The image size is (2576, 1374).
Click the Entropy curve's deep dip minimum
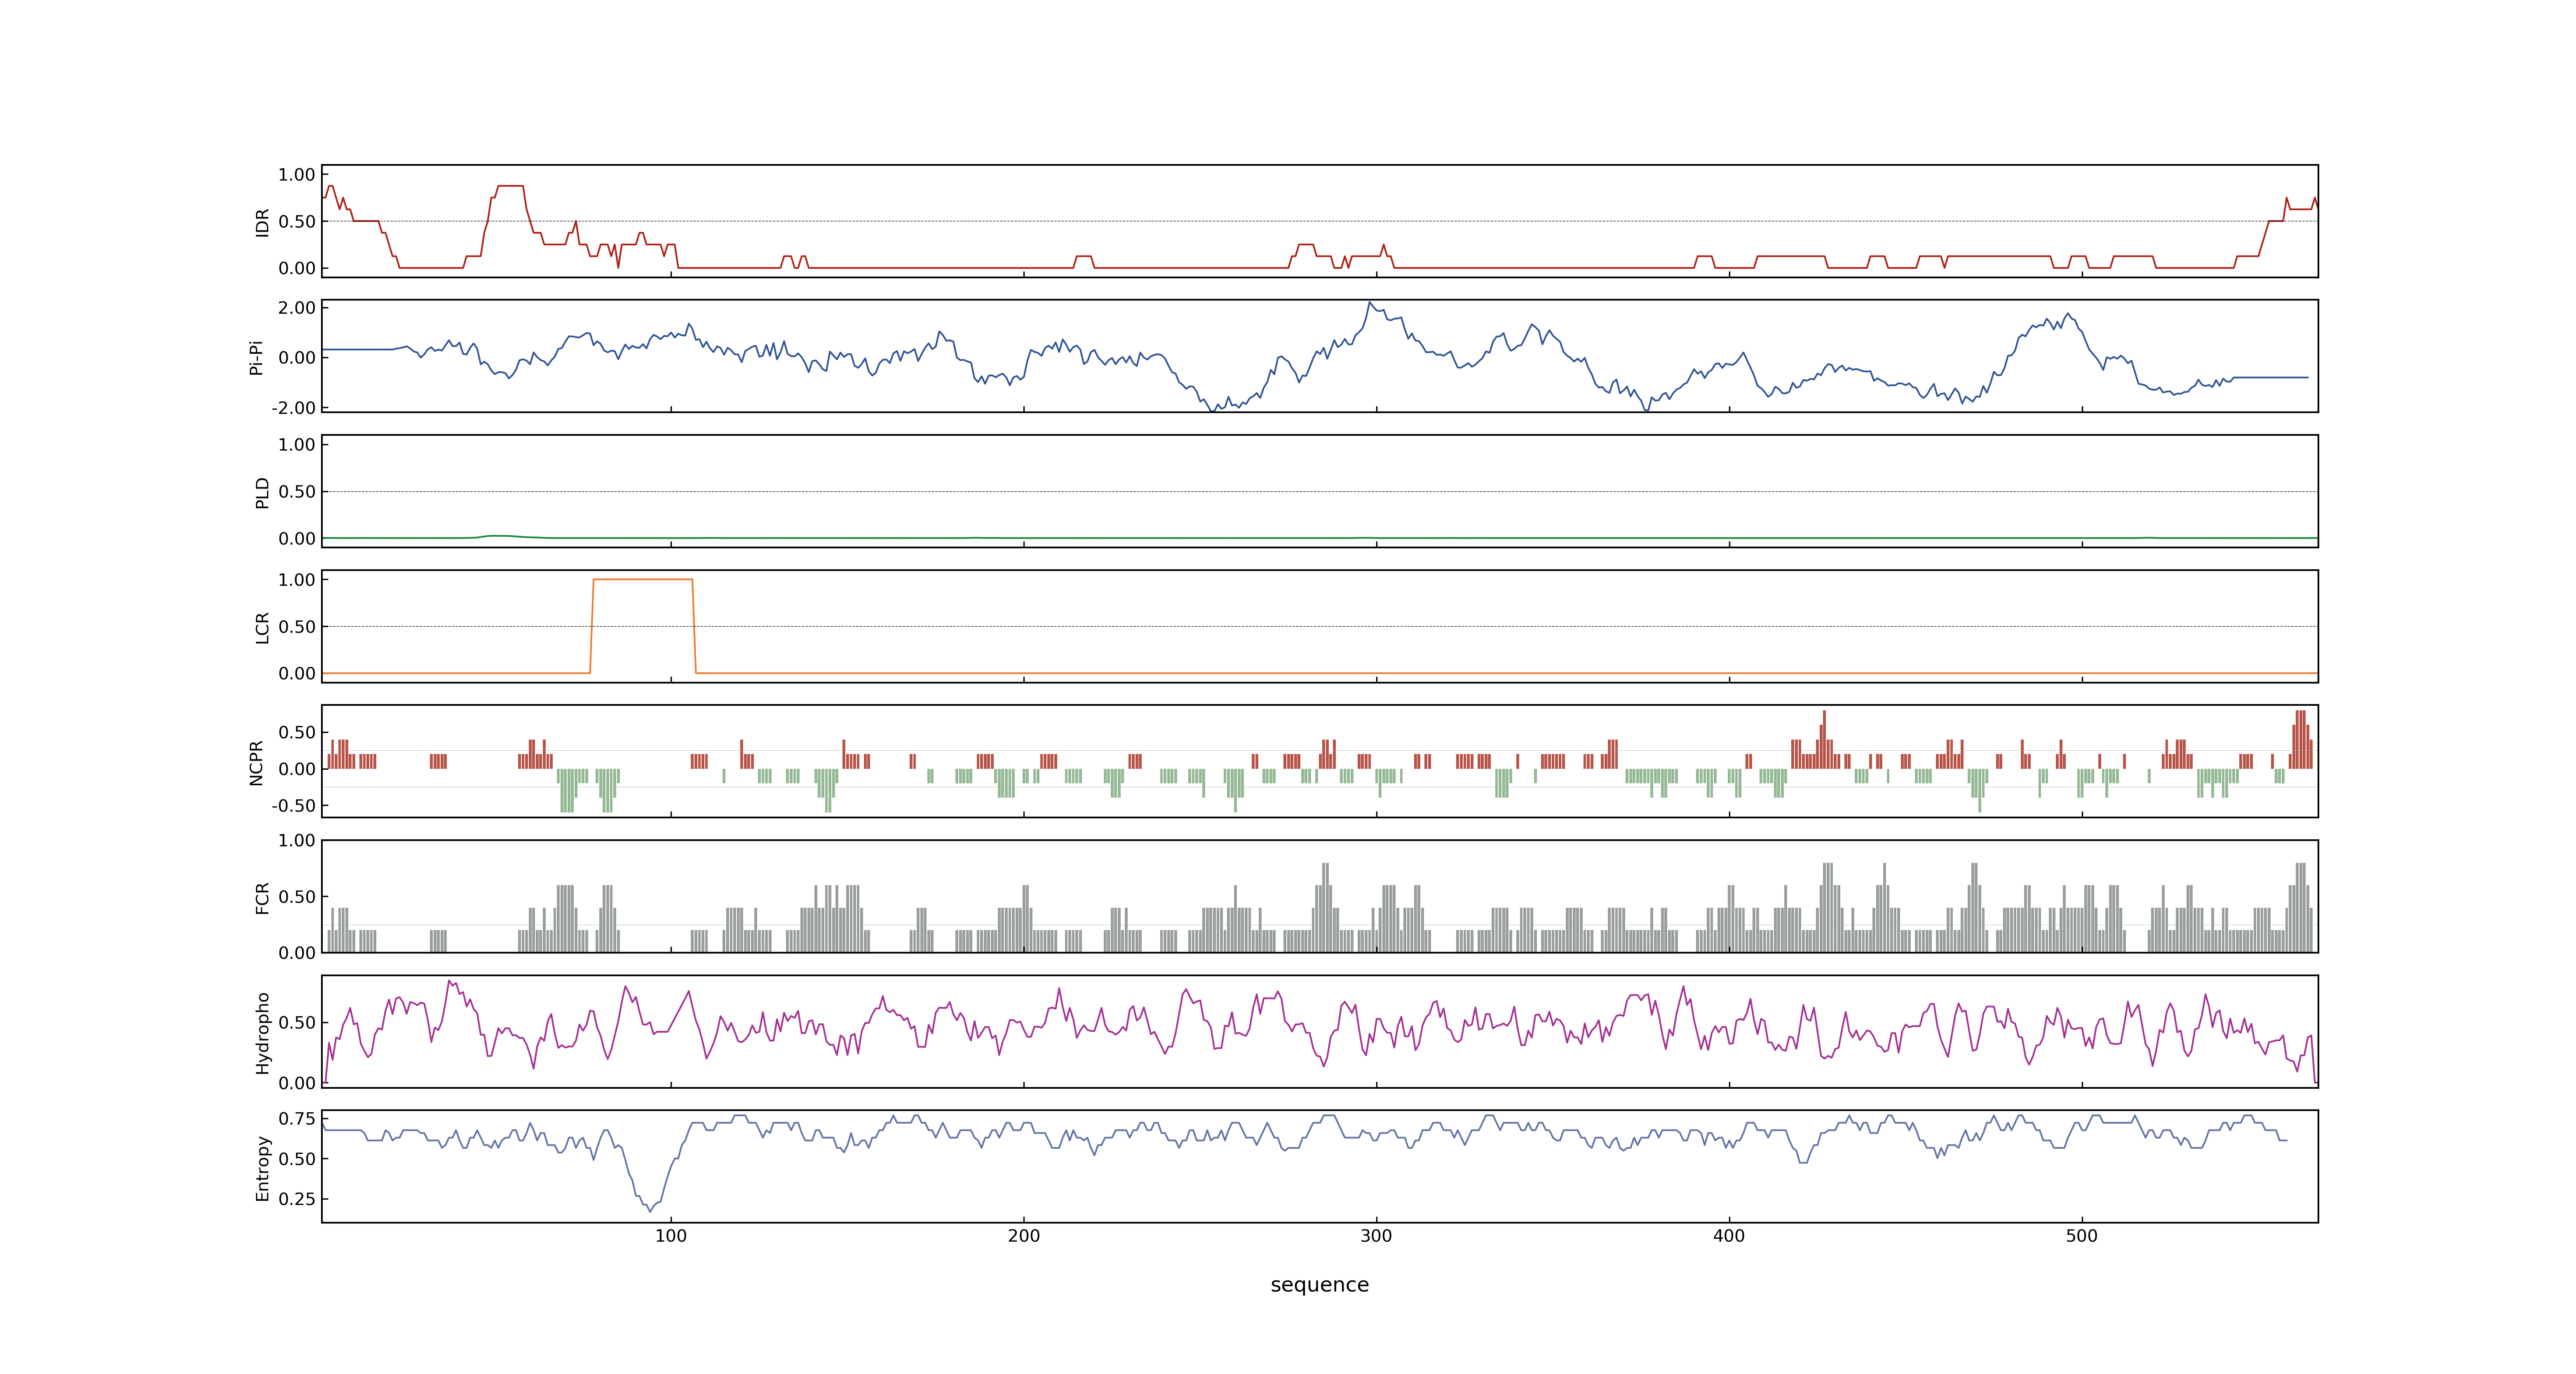(x=650, y=1211)
